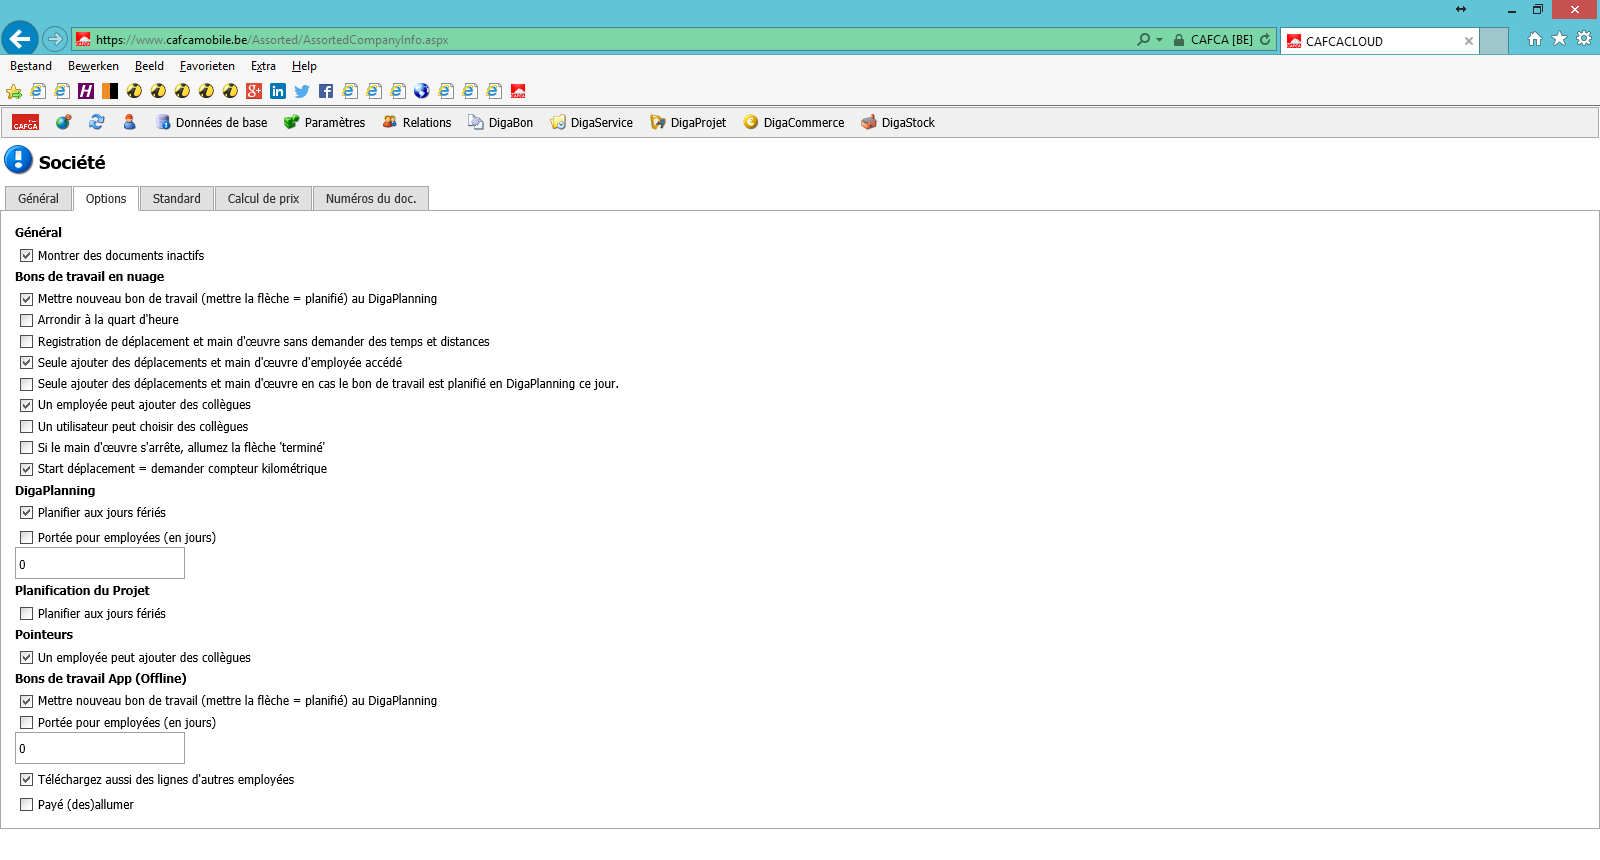Open the Relations menu
This screenshot has width=1600, height=860.
tap(417, 122)
